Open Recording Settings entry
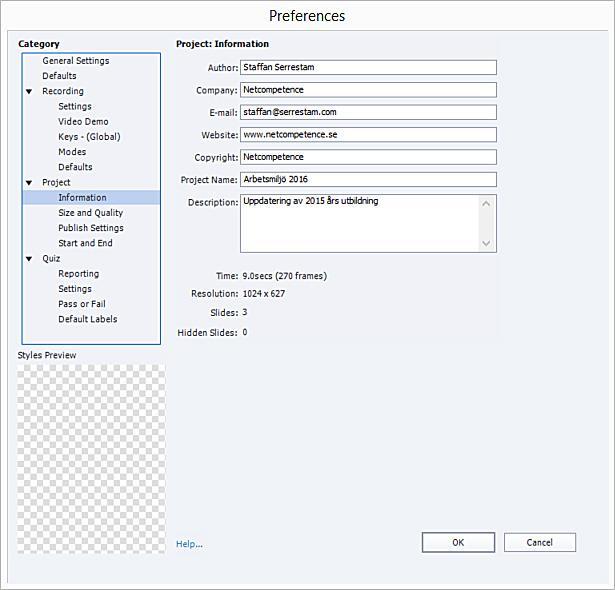Viewport: 615px width, 590px height. click(x=75, y=106)
